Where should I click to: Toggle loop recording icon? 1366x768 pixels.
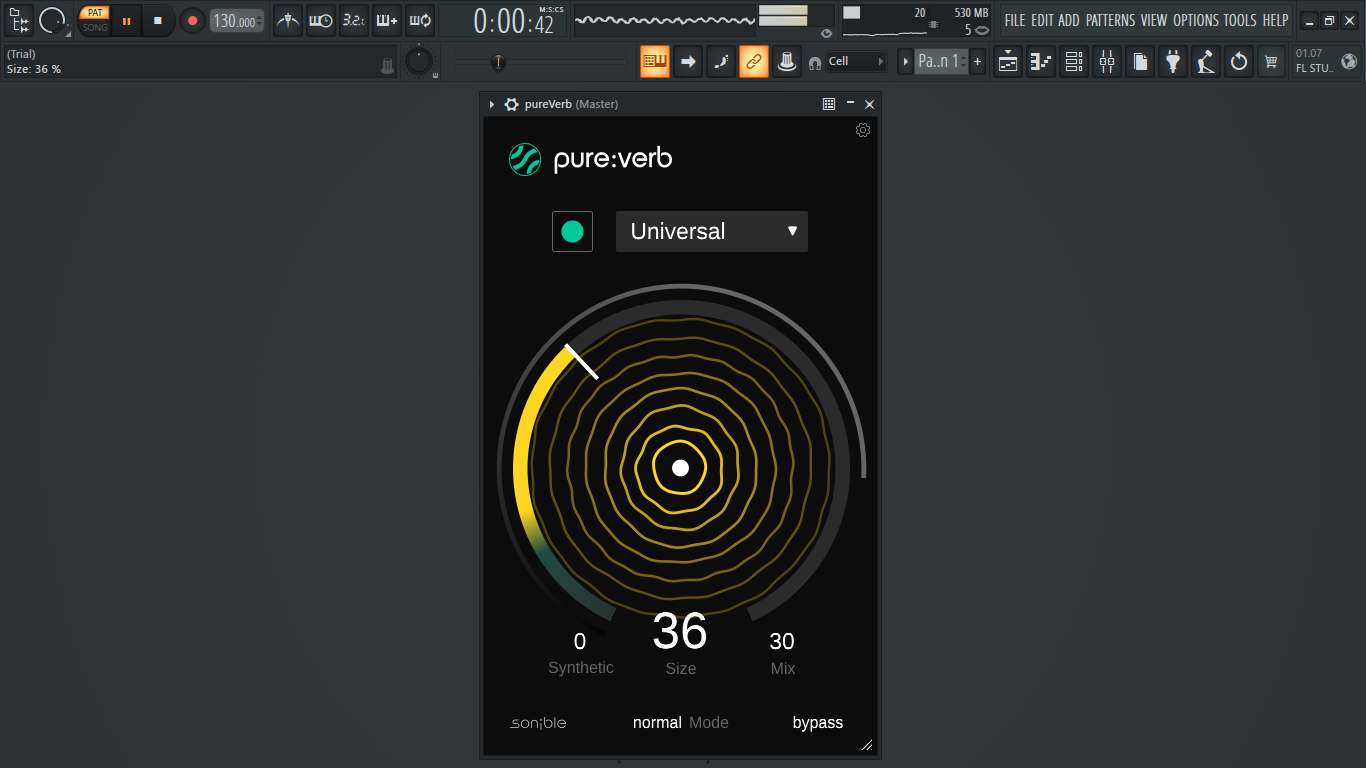coord(420,20)
